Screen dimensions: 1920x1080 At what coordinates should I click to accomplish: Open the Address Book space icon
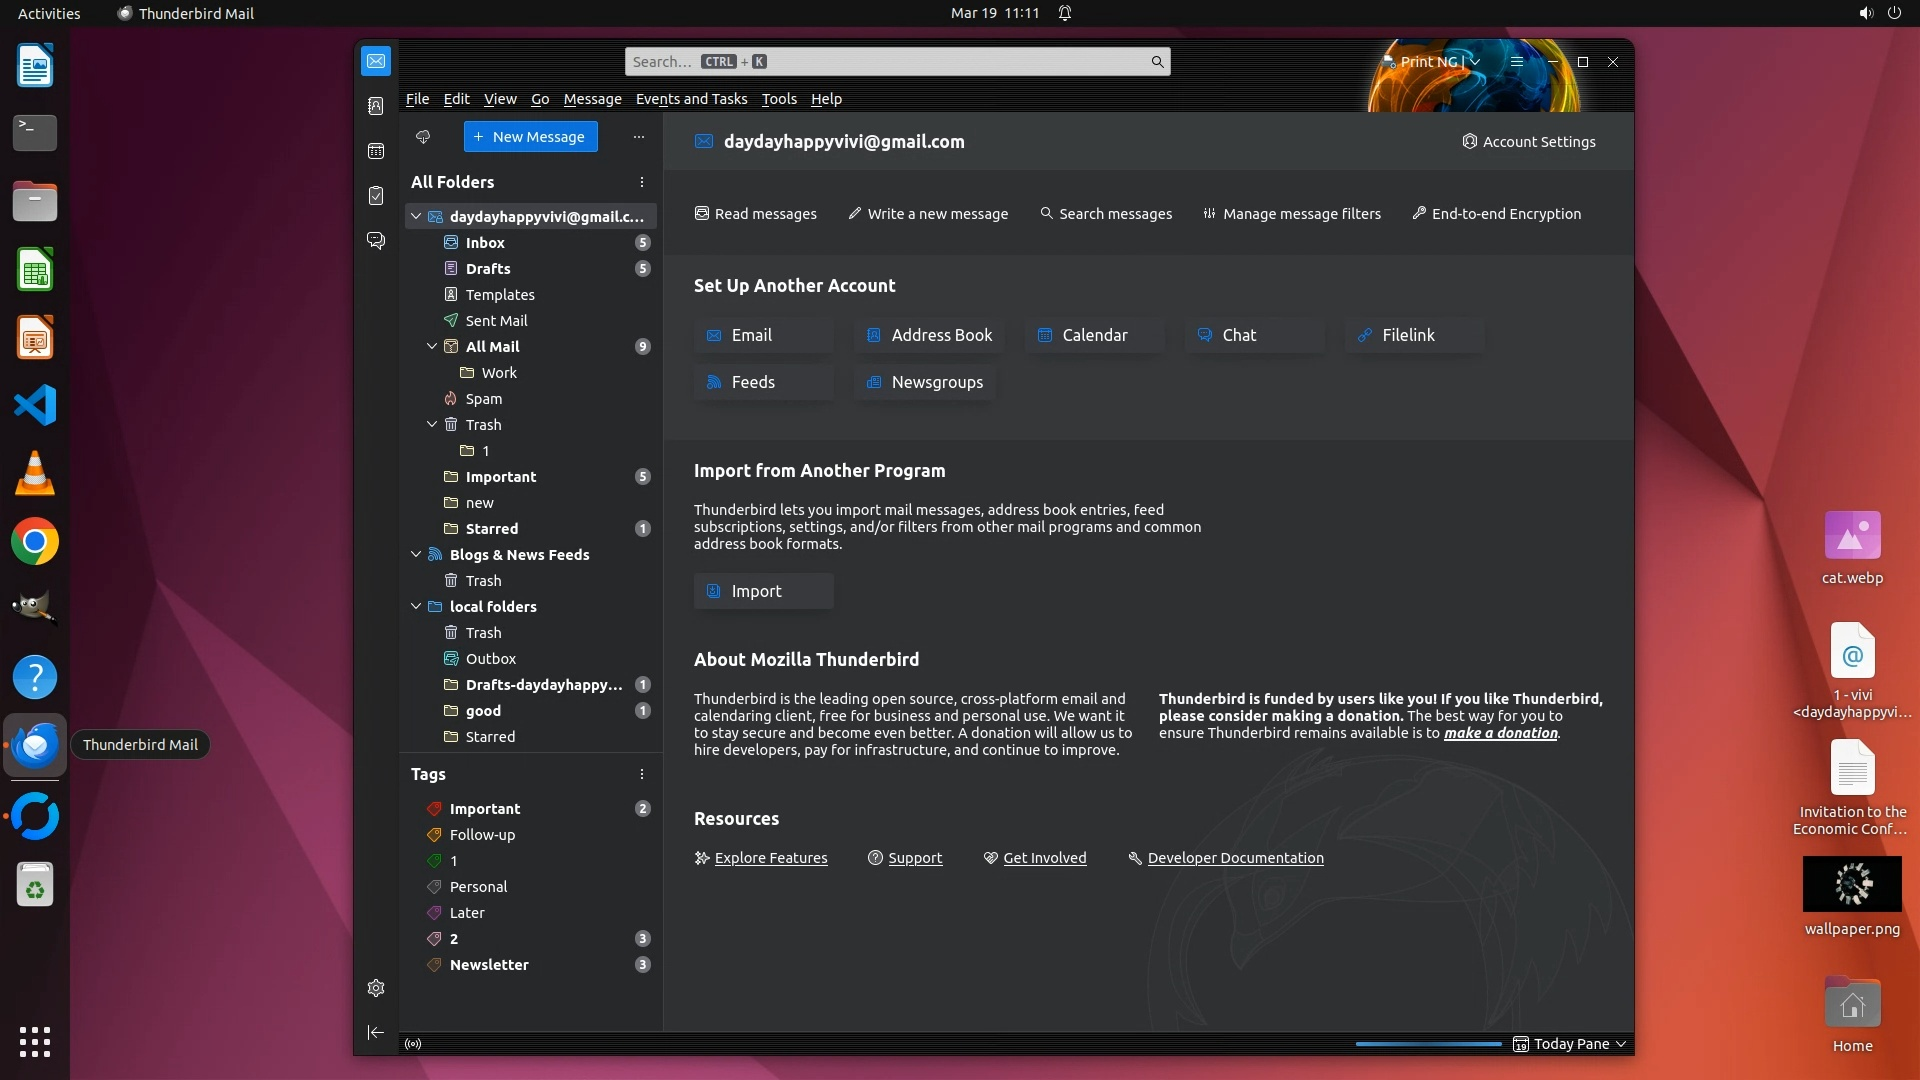376,106
